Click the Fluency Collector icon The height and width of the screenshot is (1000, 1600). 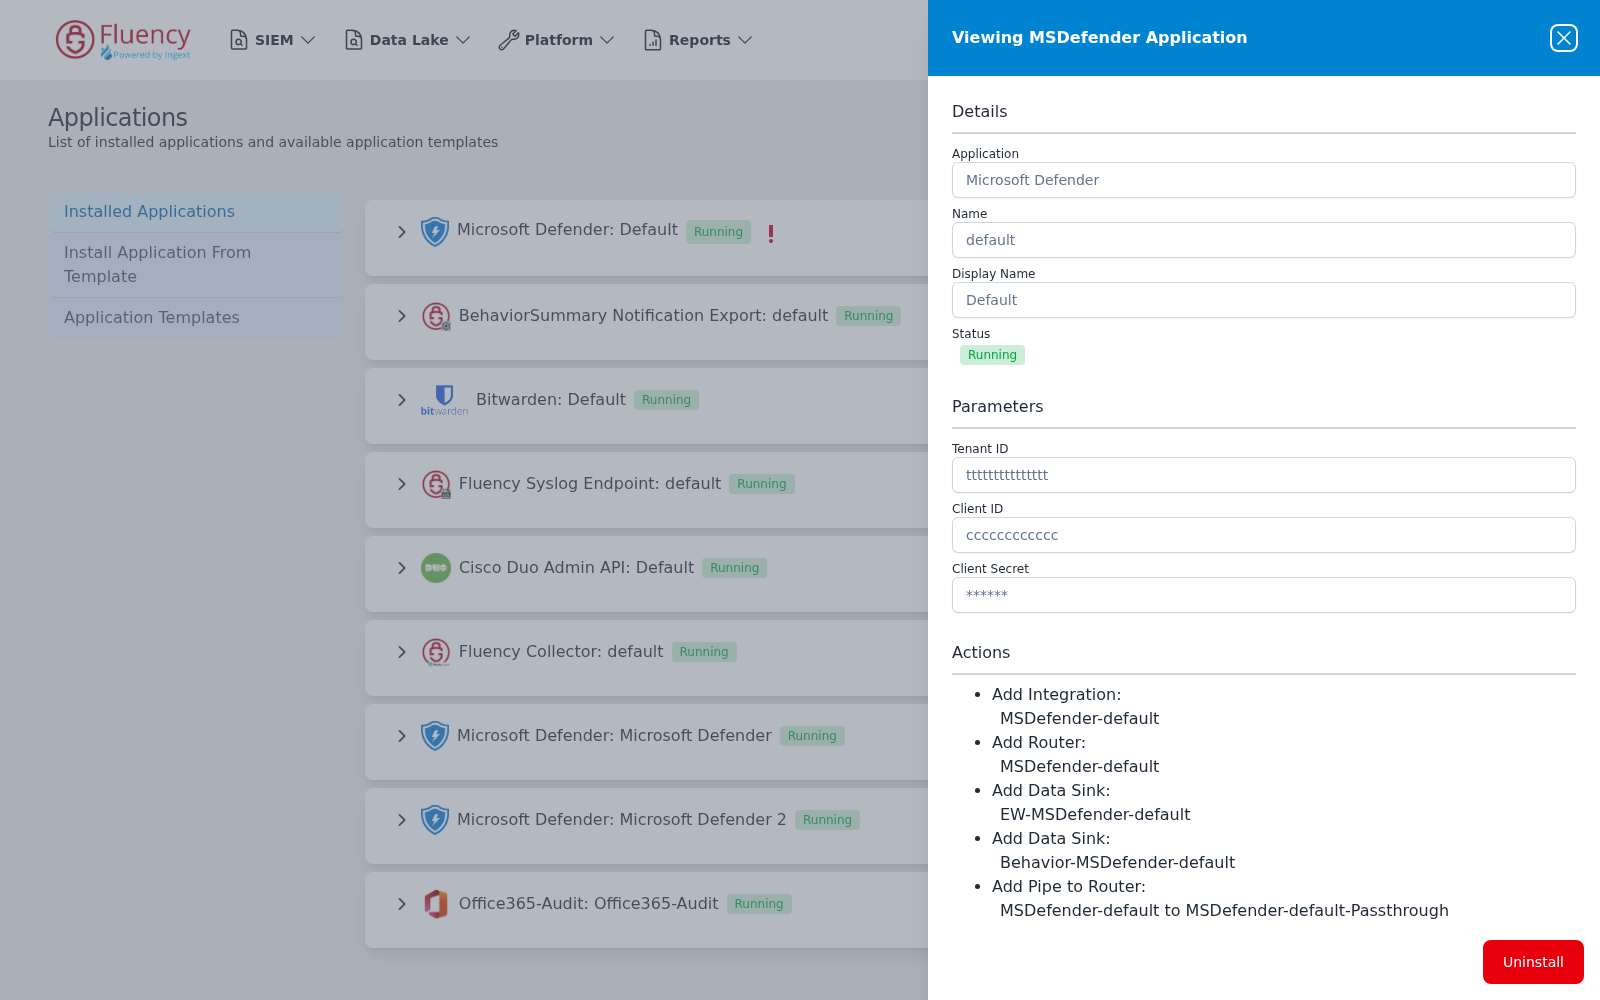(436, 652)
